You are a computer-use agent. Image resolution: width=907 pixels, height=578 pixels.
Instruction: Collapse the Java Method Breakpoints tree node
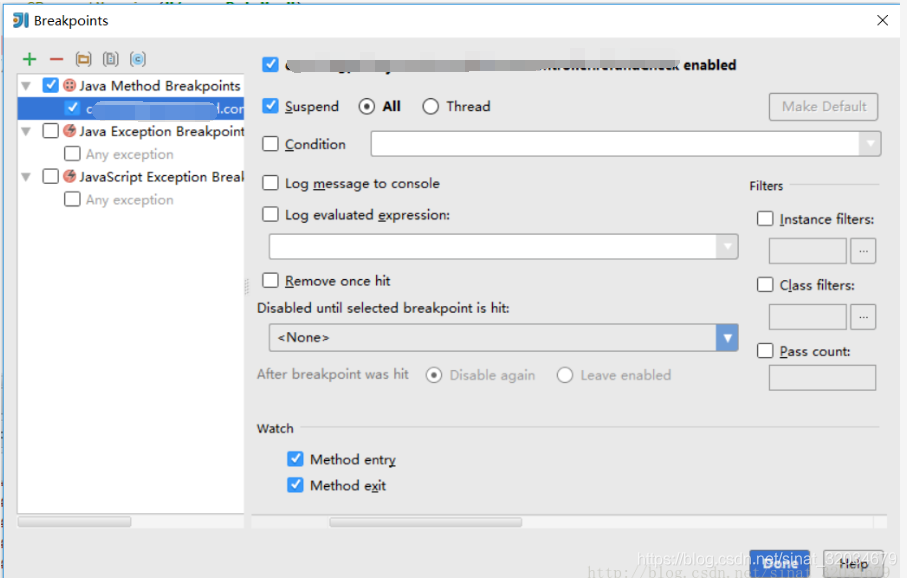[x=26, y=86]
